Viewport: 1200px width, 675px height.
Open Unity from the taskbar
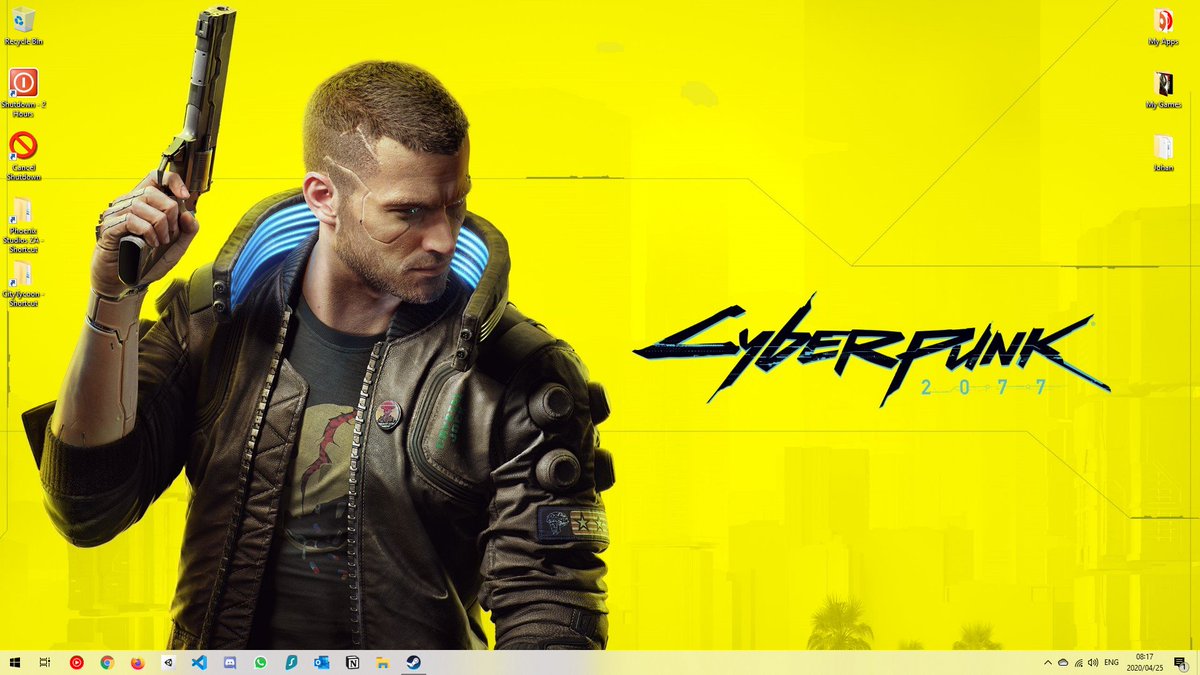168,662
